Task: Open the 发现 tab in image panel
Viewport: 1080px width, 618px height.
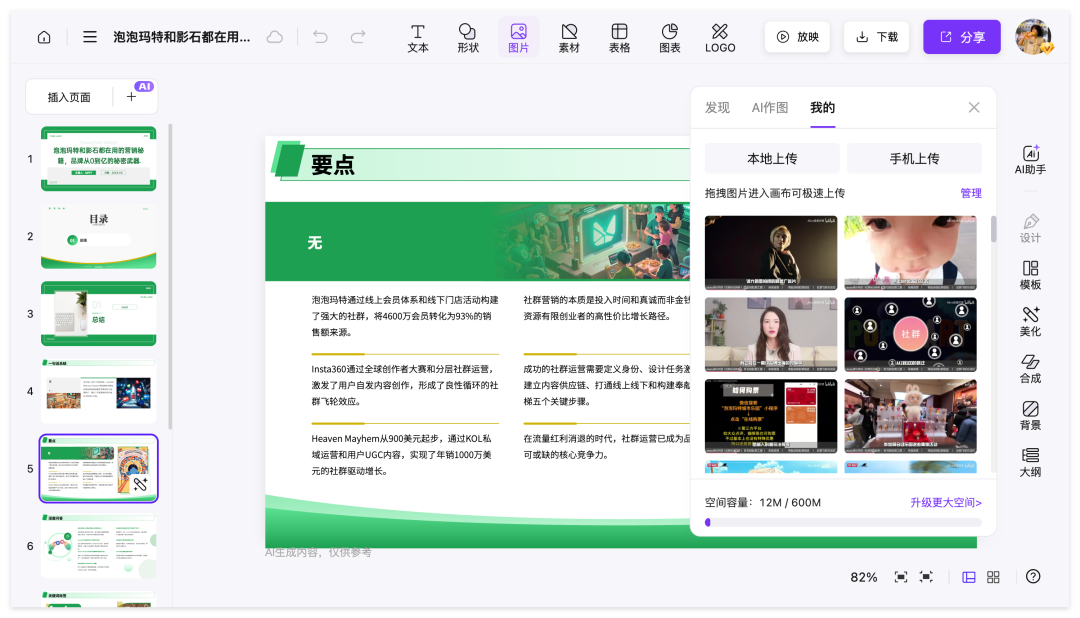Action: pyautogui.click(x=717, y=107)
